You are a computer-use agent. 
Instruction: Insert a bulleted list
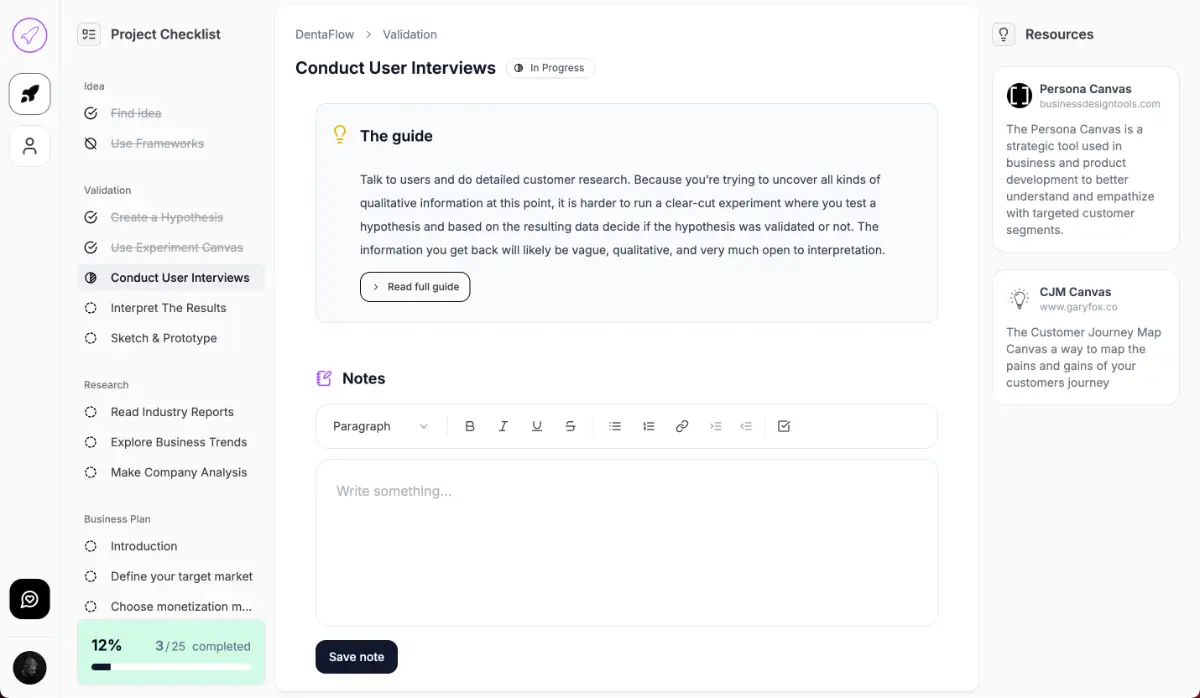(x=615, y=426)
